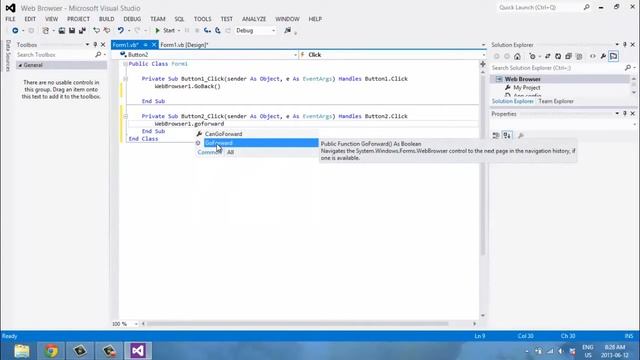Open the document tabs overflow dropdown arrow

pyautogui.click(x=484, y=45)
